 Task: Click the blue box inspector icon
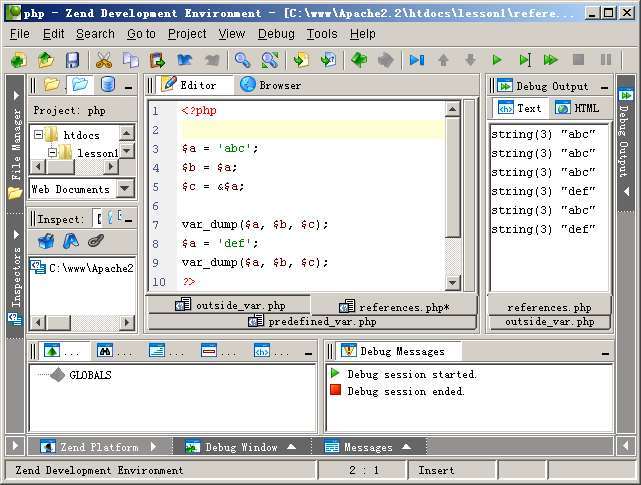[46, 241]
